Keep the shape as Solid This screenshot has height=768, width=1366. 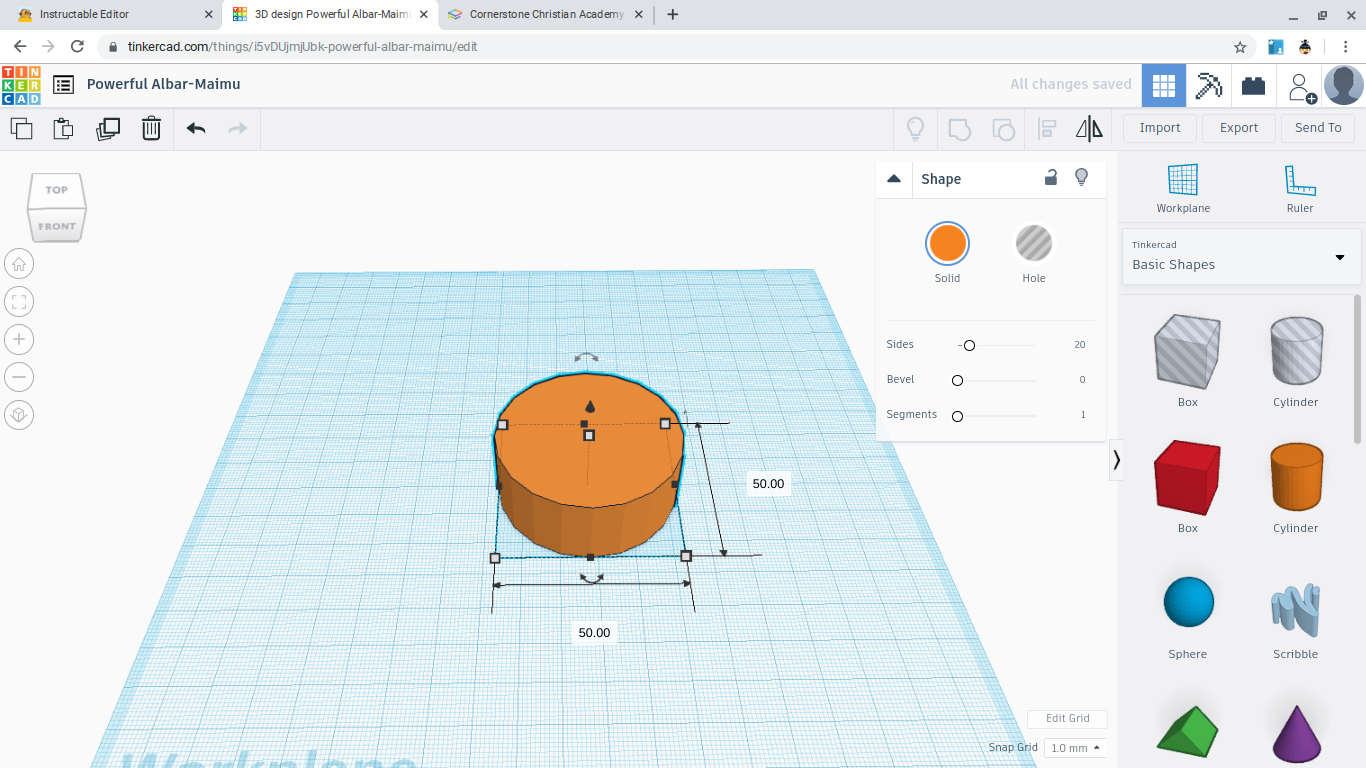point(946,243)
